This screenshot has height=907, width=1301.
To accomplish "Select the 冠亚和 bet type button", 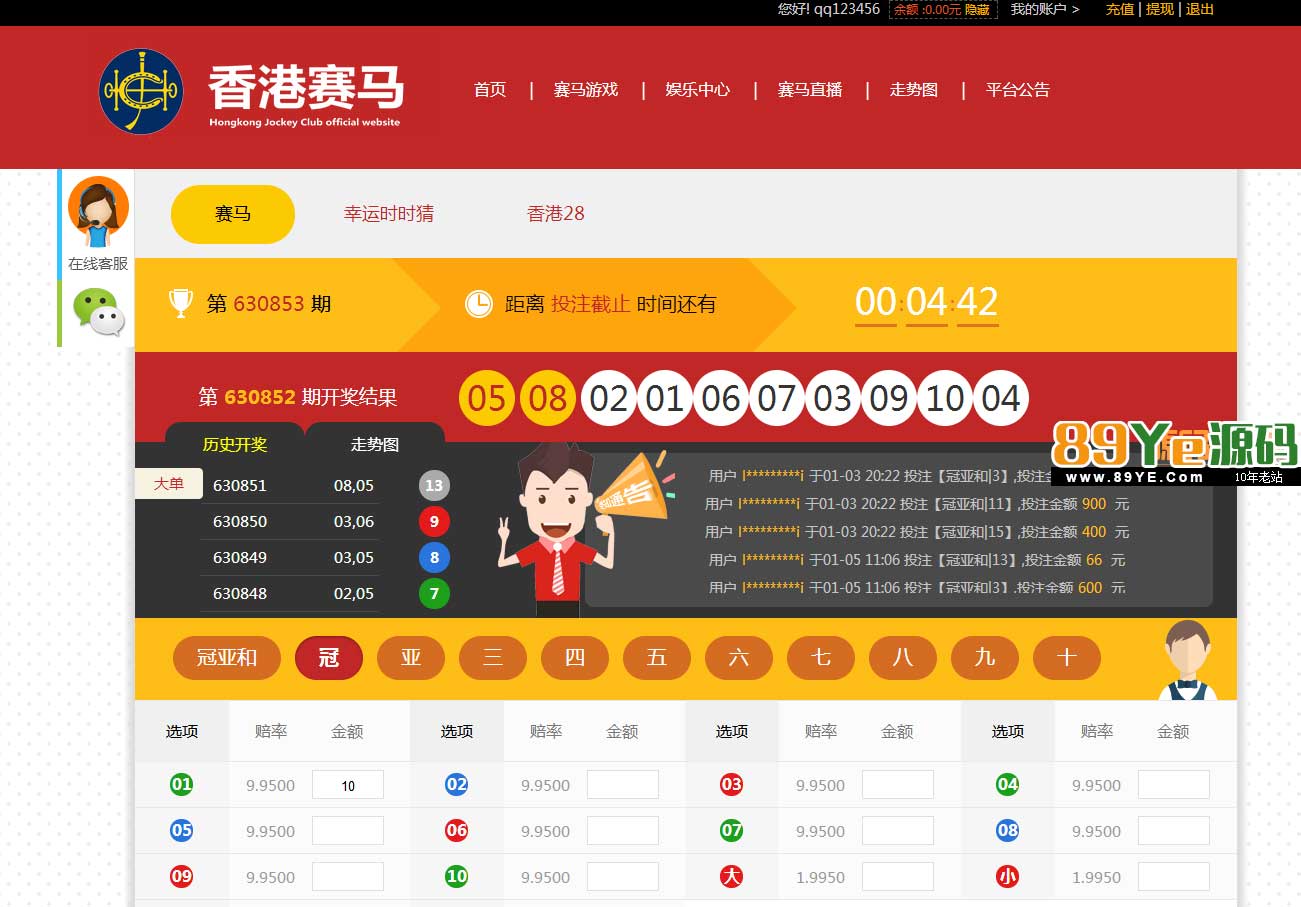I will 227,658.
